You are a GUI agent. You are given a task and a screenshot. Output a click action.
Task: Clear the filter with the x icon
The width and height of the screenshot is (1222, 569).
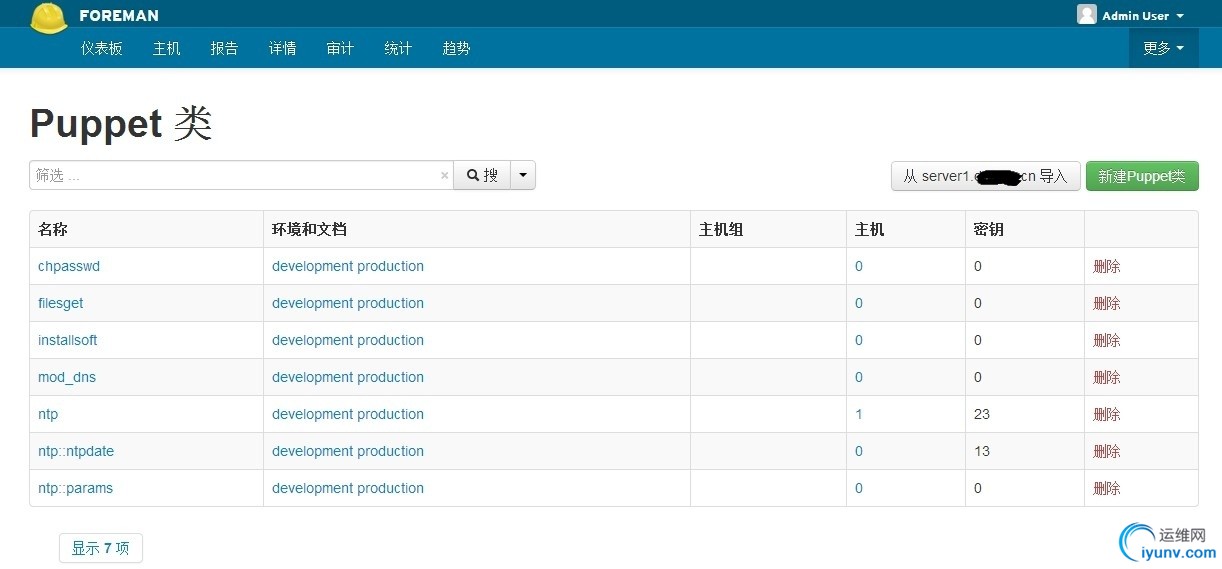pos(445,176)
